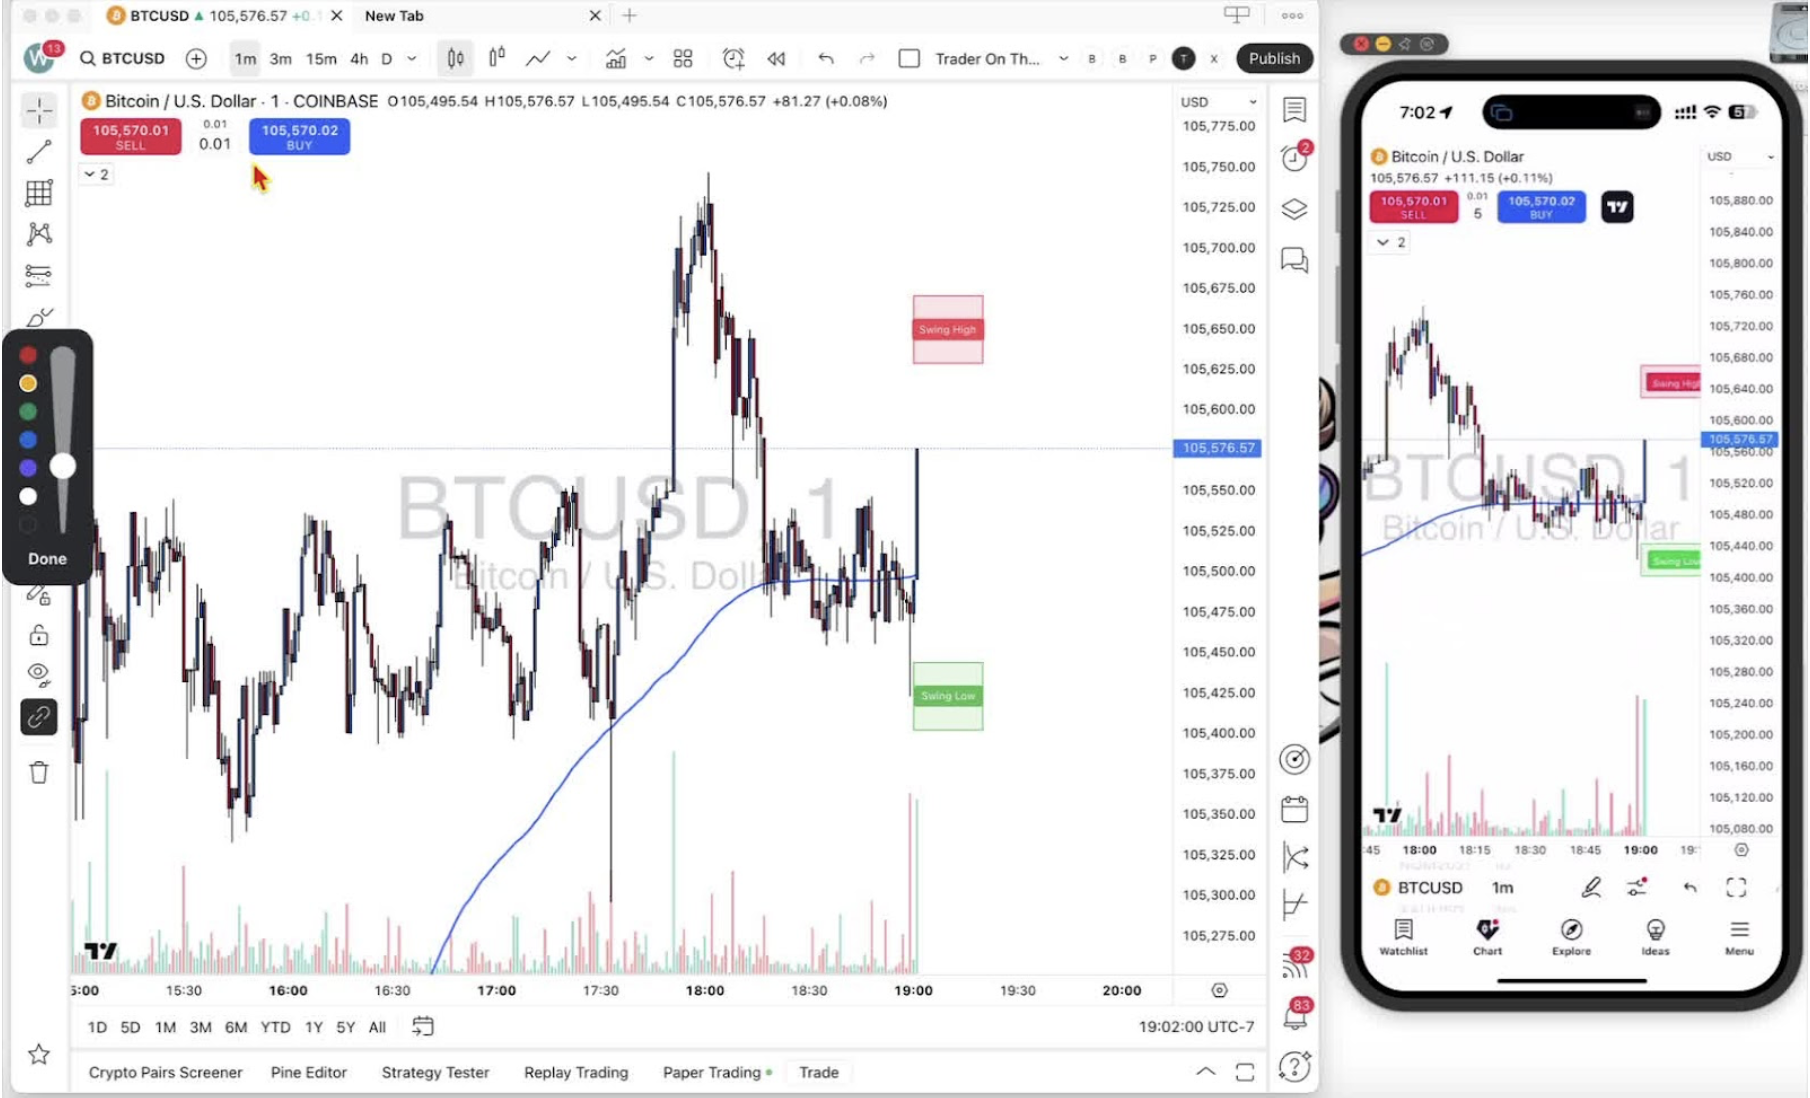Open the Pine Editor tab

309,1072
